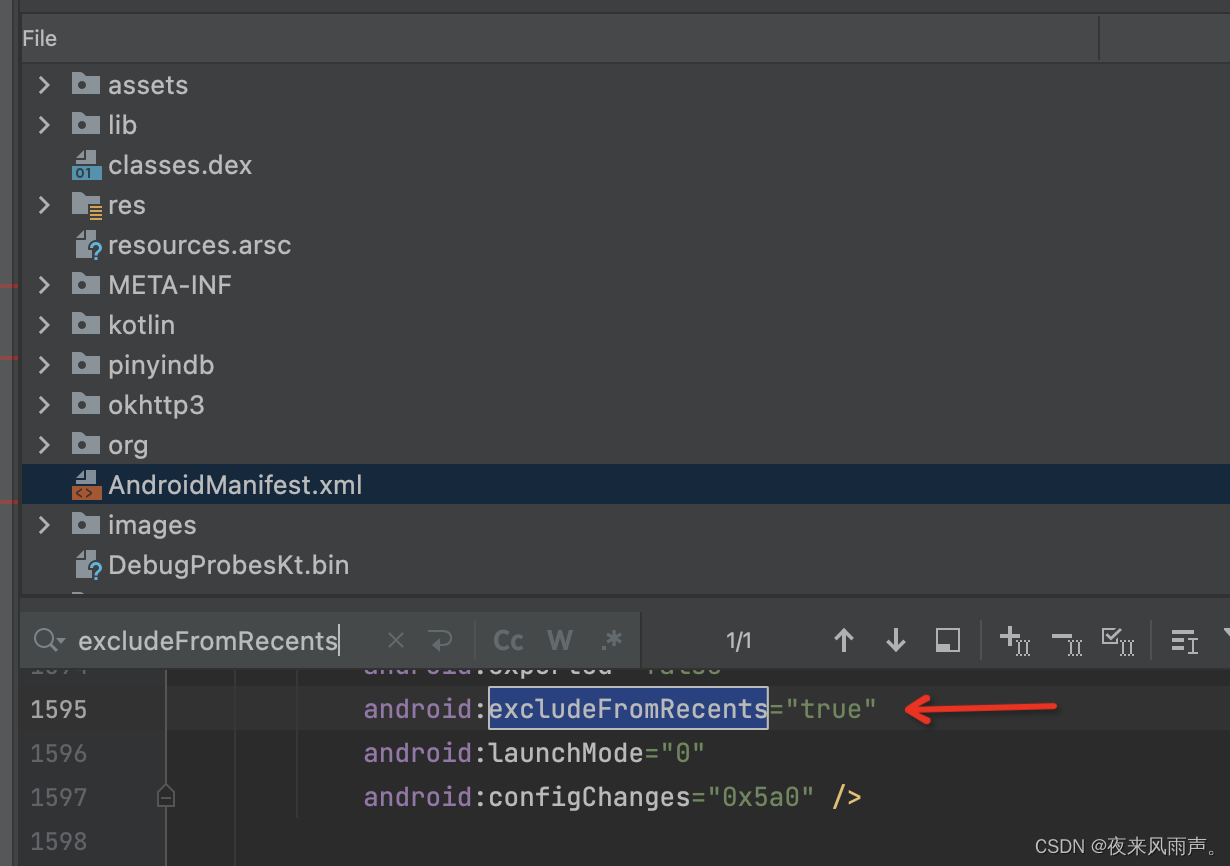Expand the okhttp3 folder
The height and width of the screenshot is (866, 1230).
tap(44, 405)
